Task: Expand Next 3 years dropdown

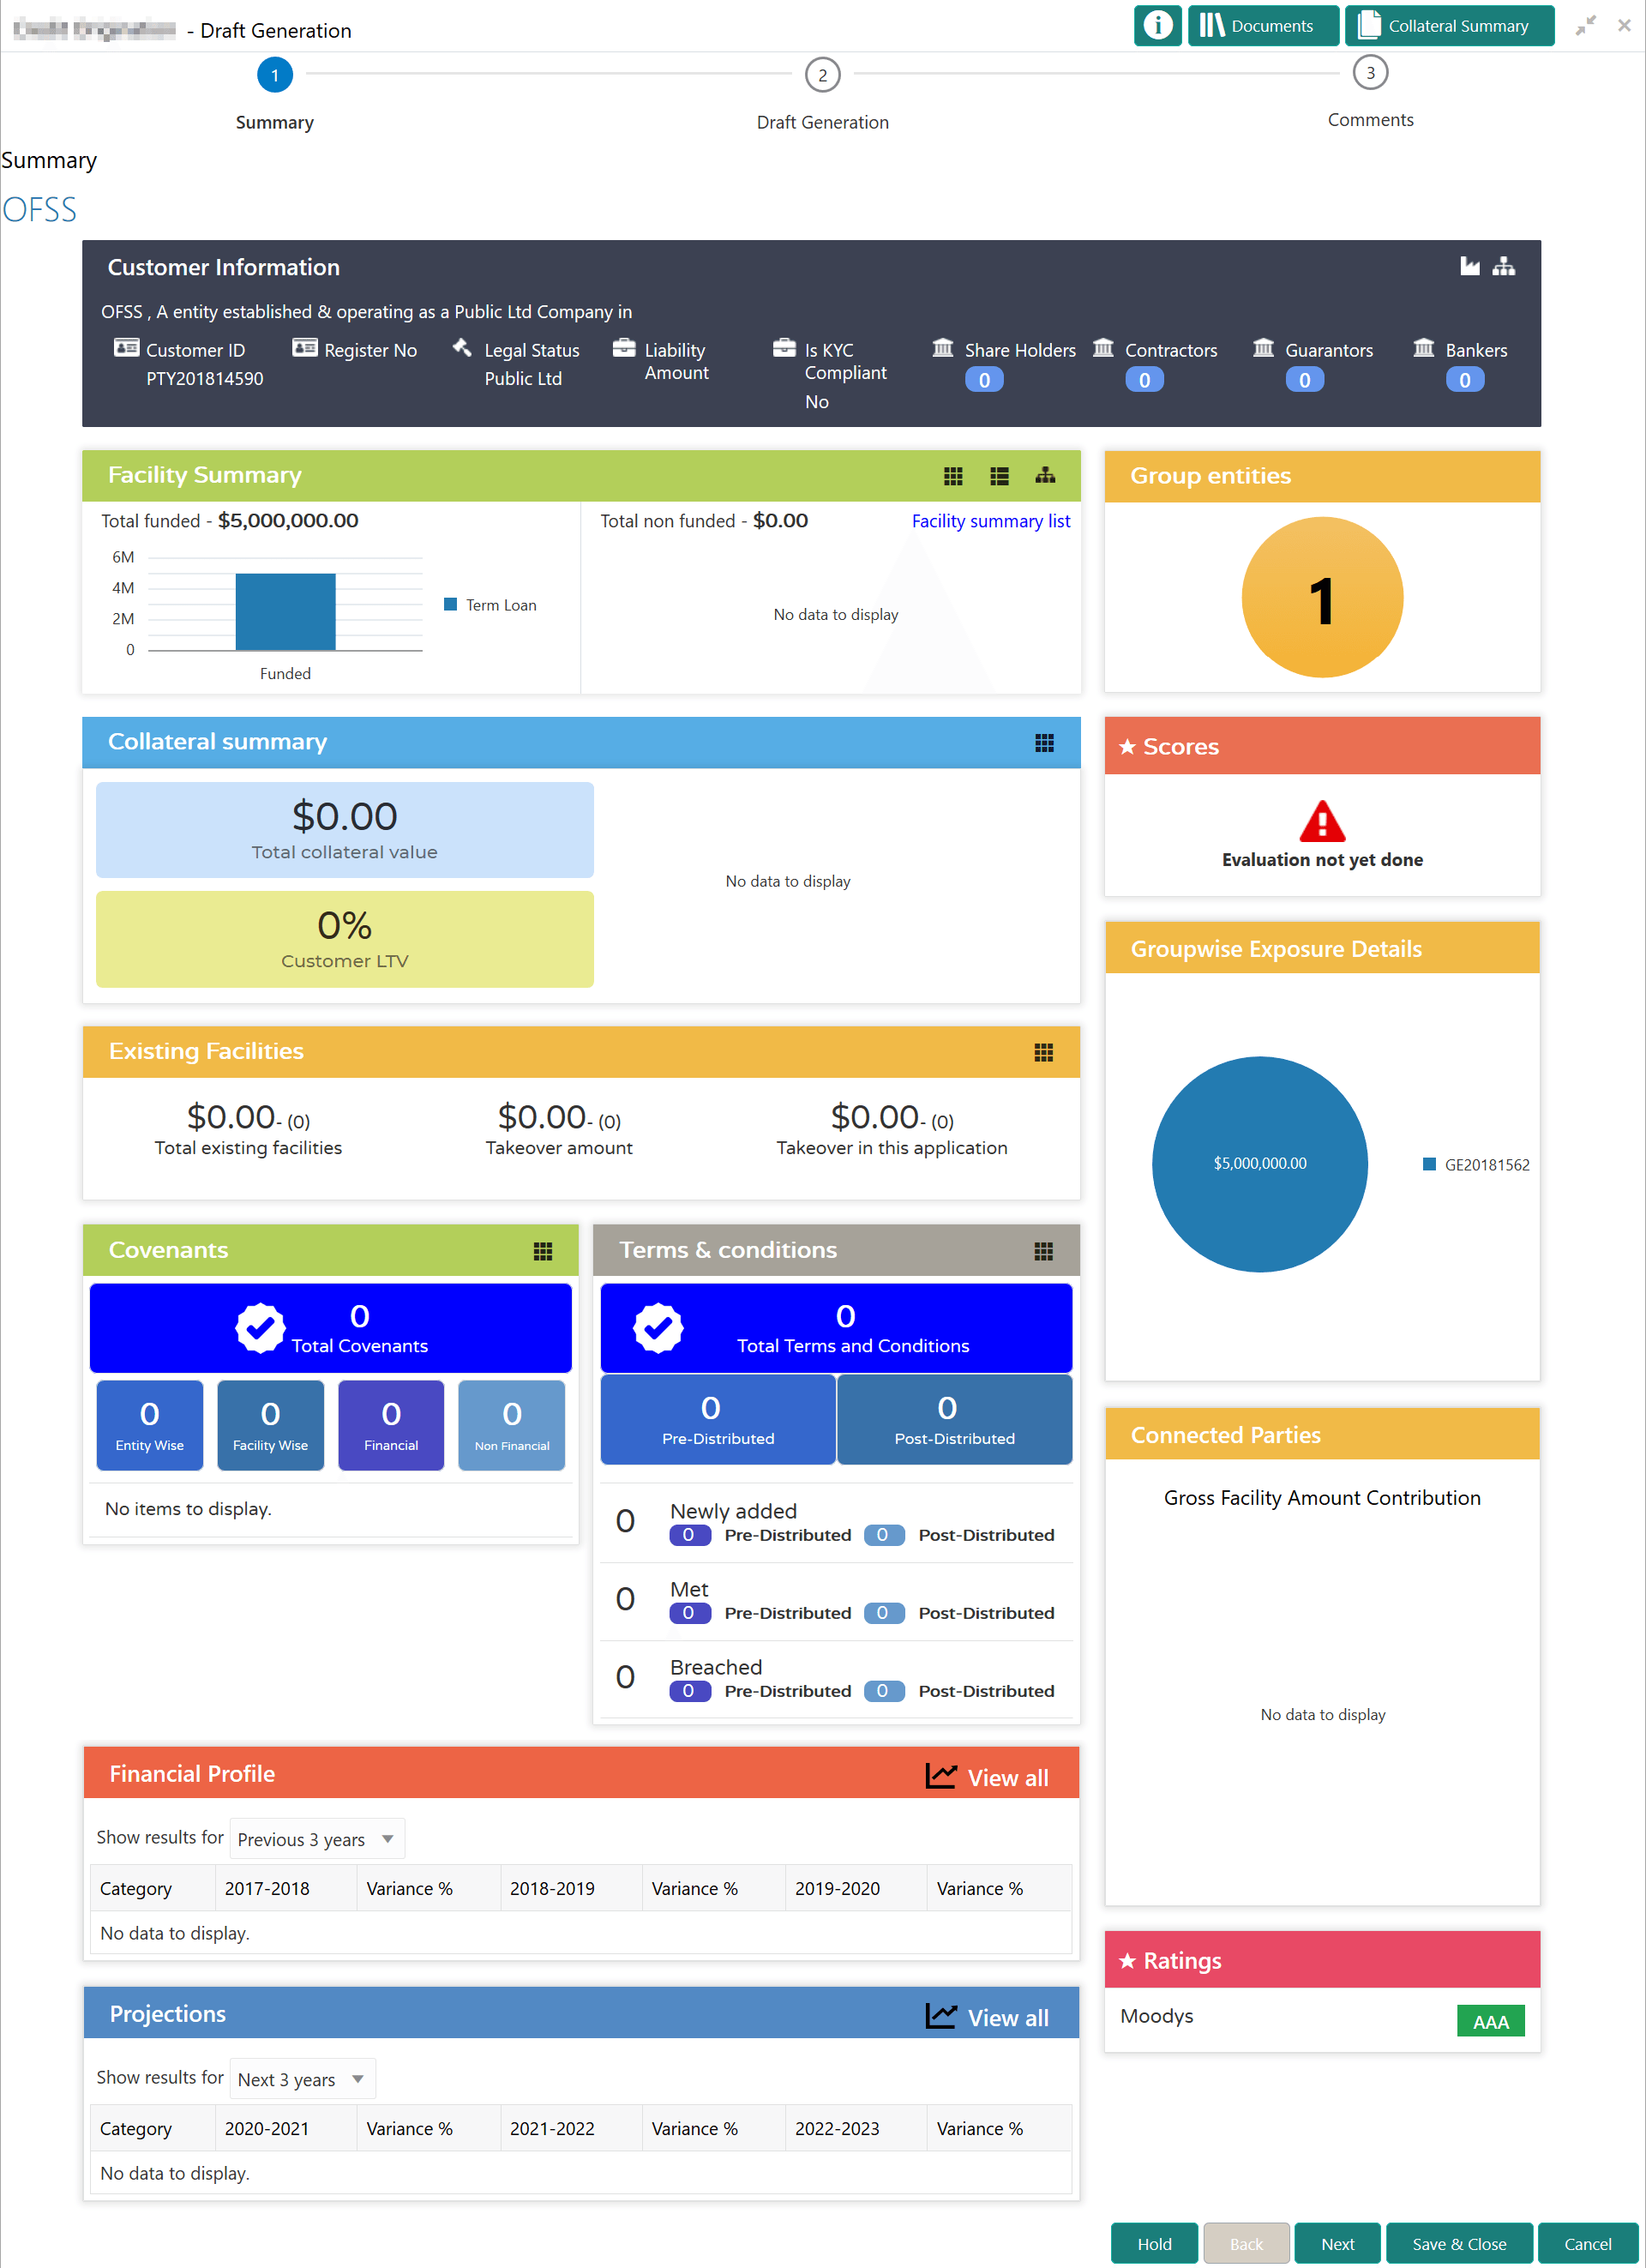Action: click(302, 2079)
